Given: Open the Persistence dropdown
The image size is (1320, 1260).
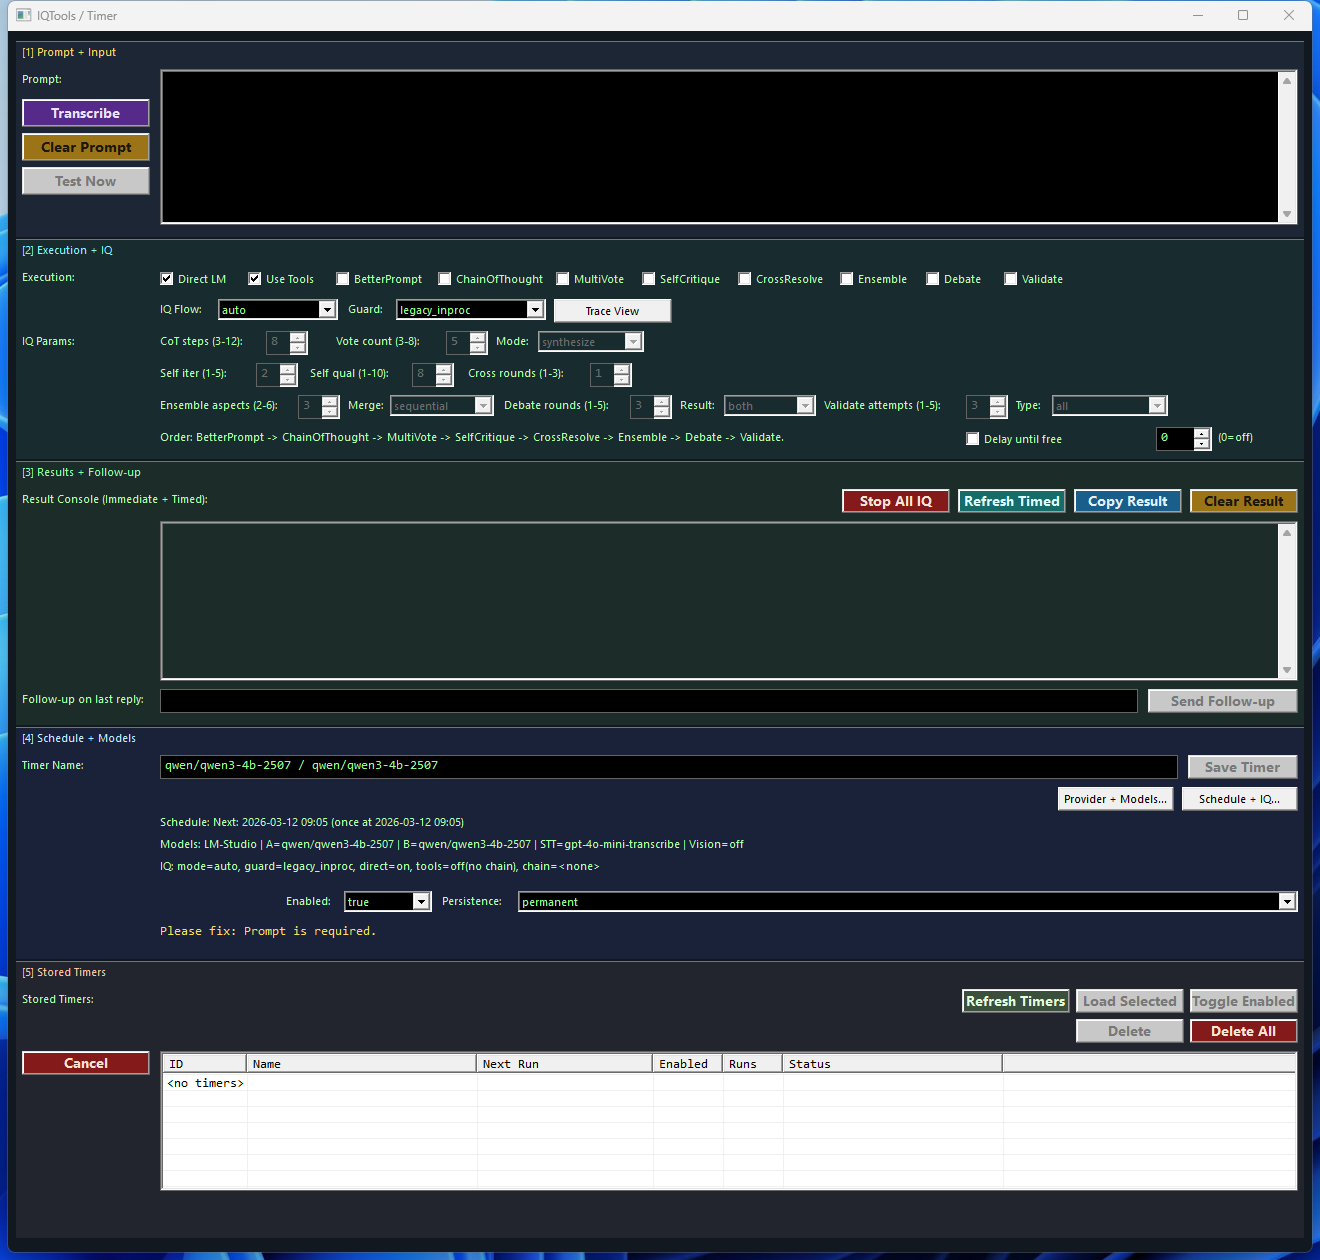Looking at the screenshot, I should point(1286,902).
